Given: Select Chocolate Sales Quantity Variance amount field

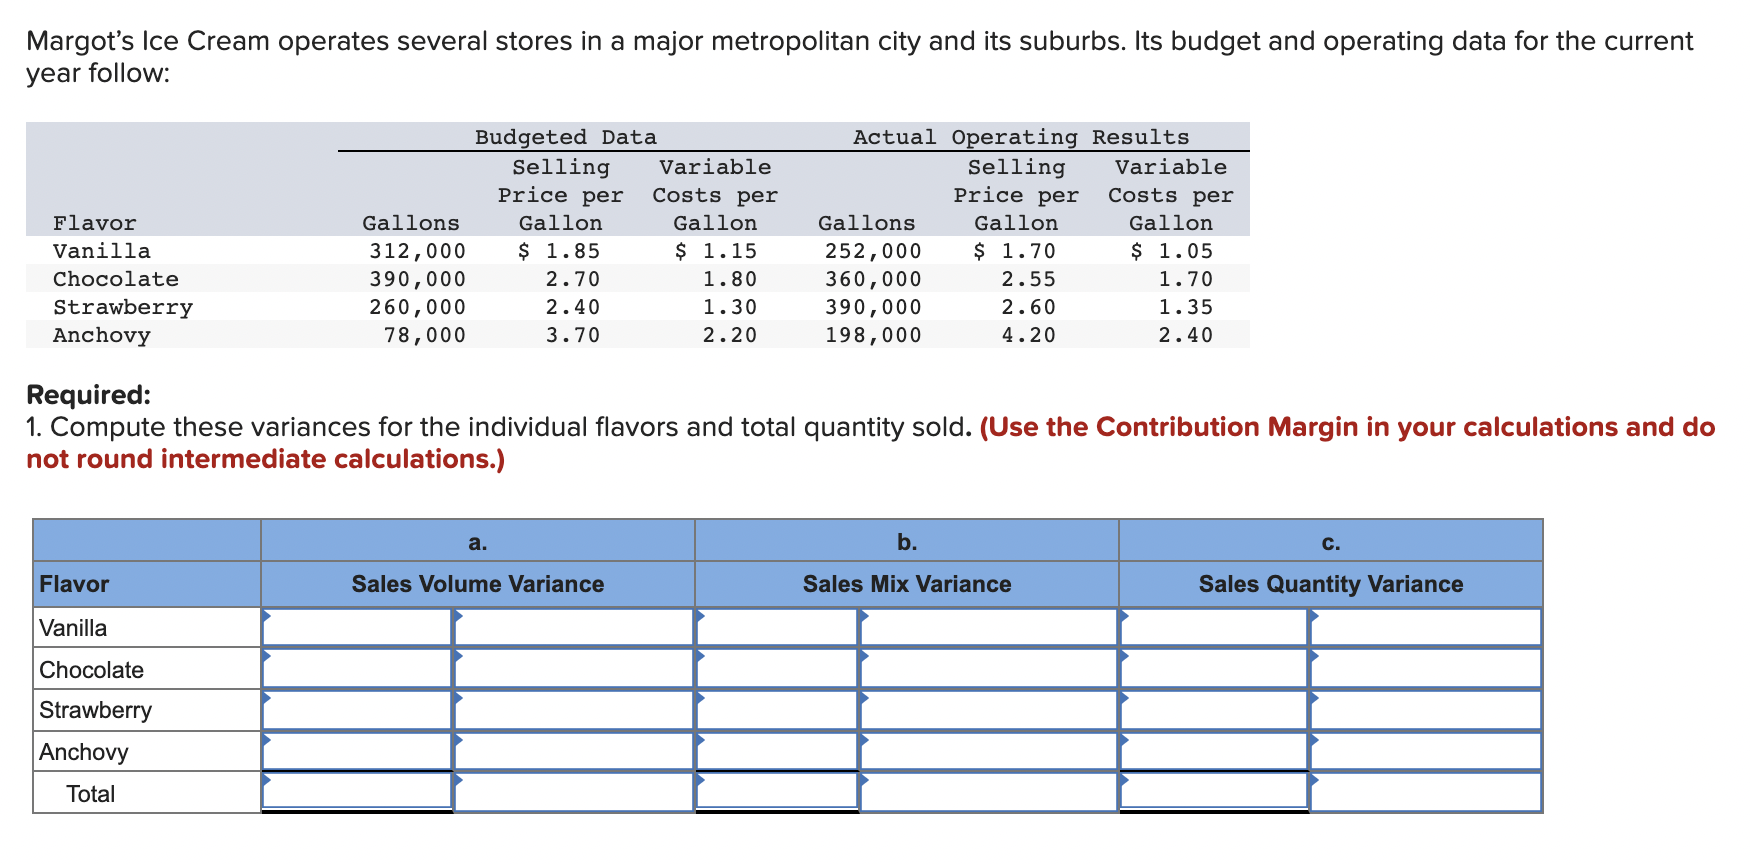Looking at the screenshot, I should tap(1214, 668).
